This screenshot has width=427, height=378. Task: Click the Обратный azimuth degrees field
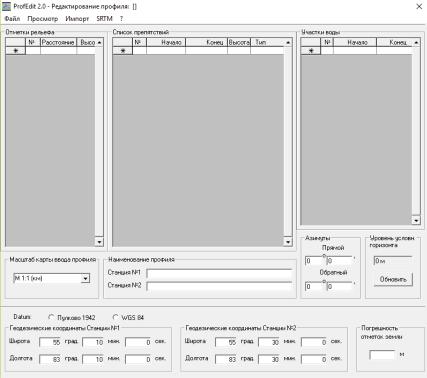pos(314,286)
